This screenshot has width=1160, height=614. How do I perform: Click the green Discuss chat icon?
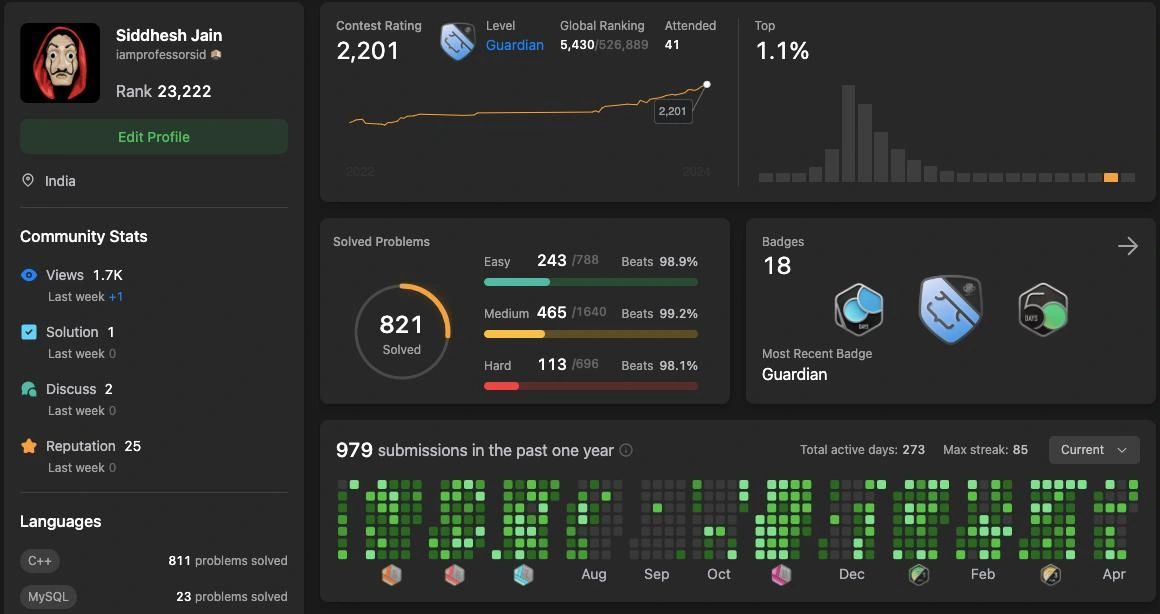click(29, 389)
